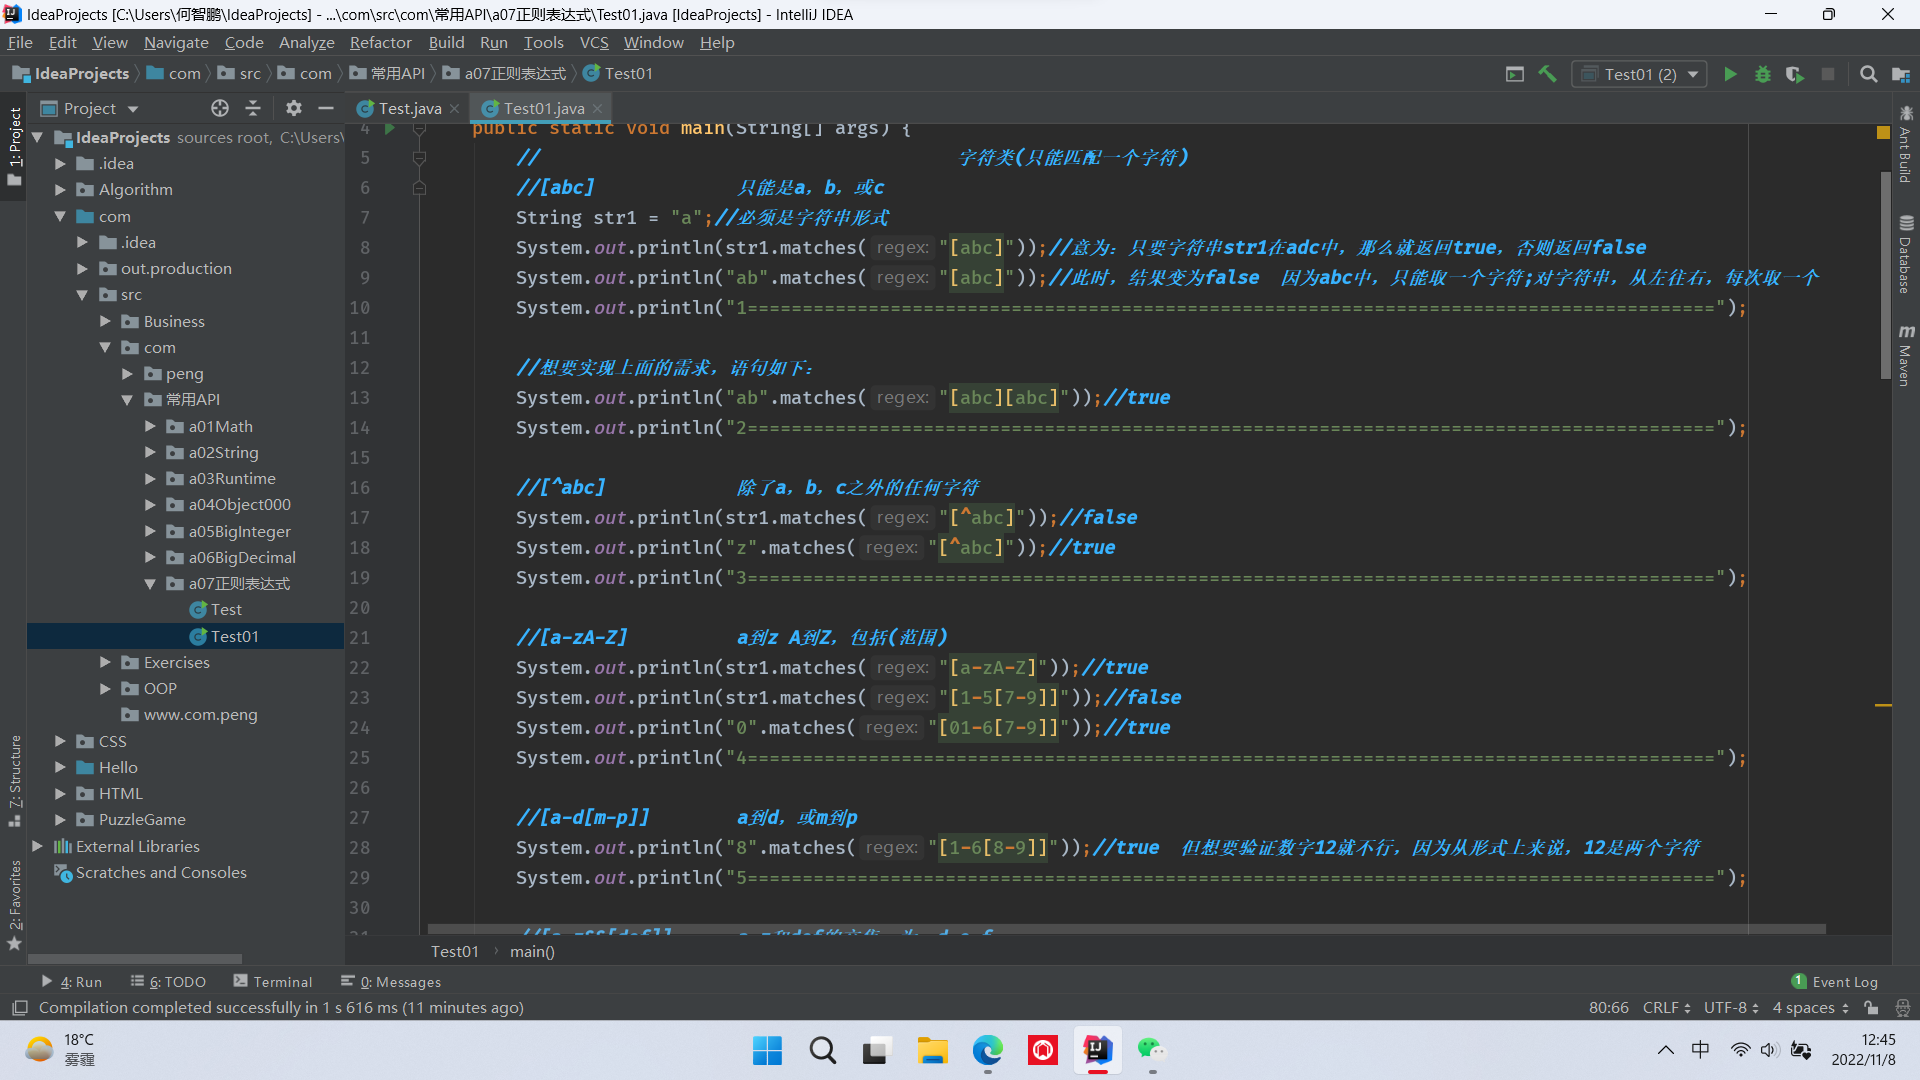Open Project panel settings gear
This screenshot has width=1920, height=1080.
[293, 108]
